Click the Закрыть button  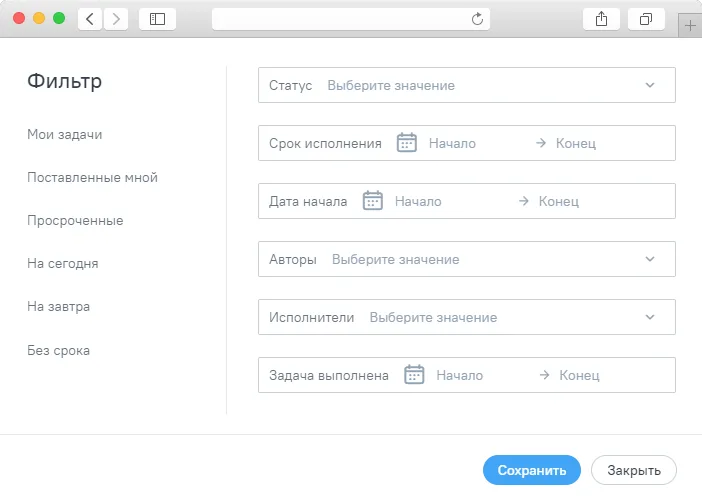pyautogui.click(x=634, y=470)
